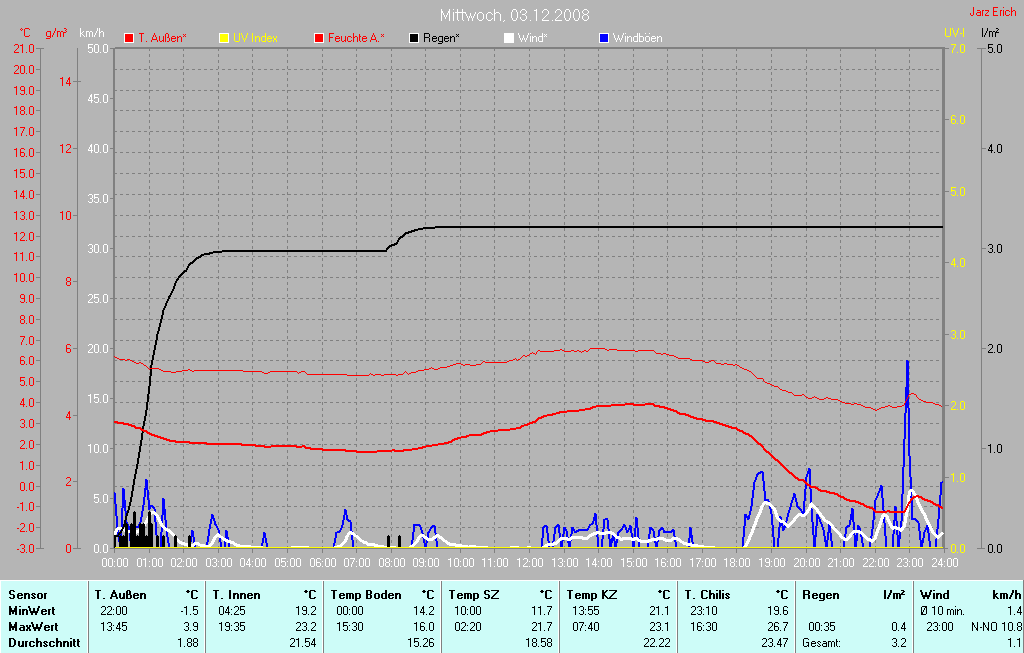Click the '14' value on g/m³ axis
This screenshot has height=653, width=1024.
(x=65, y=82)
